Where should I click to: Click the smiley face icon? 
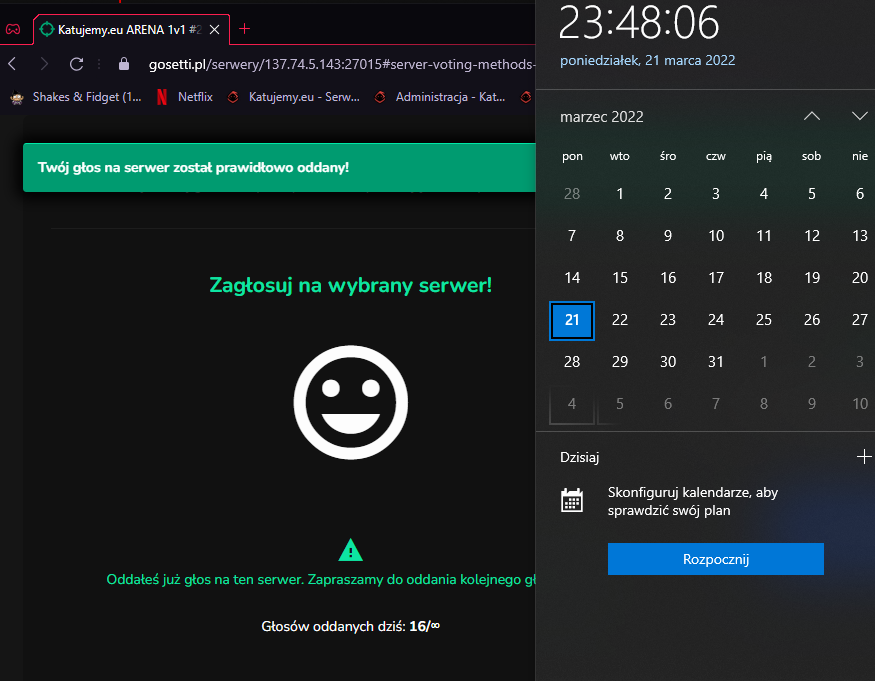tap(351, 402)
